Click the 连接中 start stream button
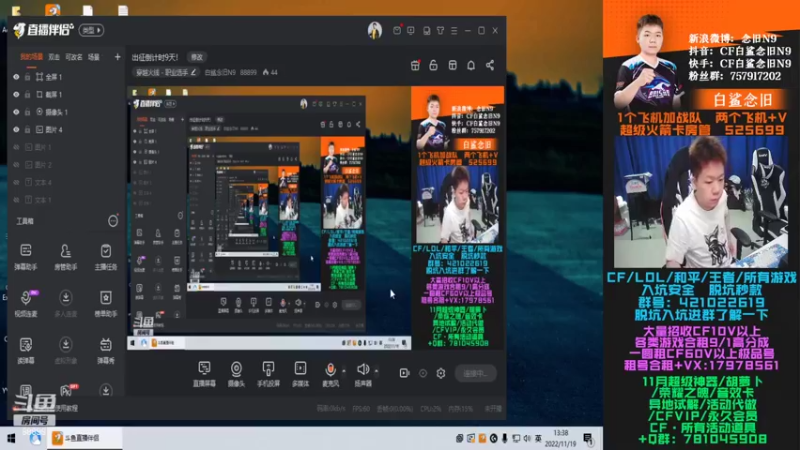The width and height of the screenshot is (800, 450). tap(476, 373)
